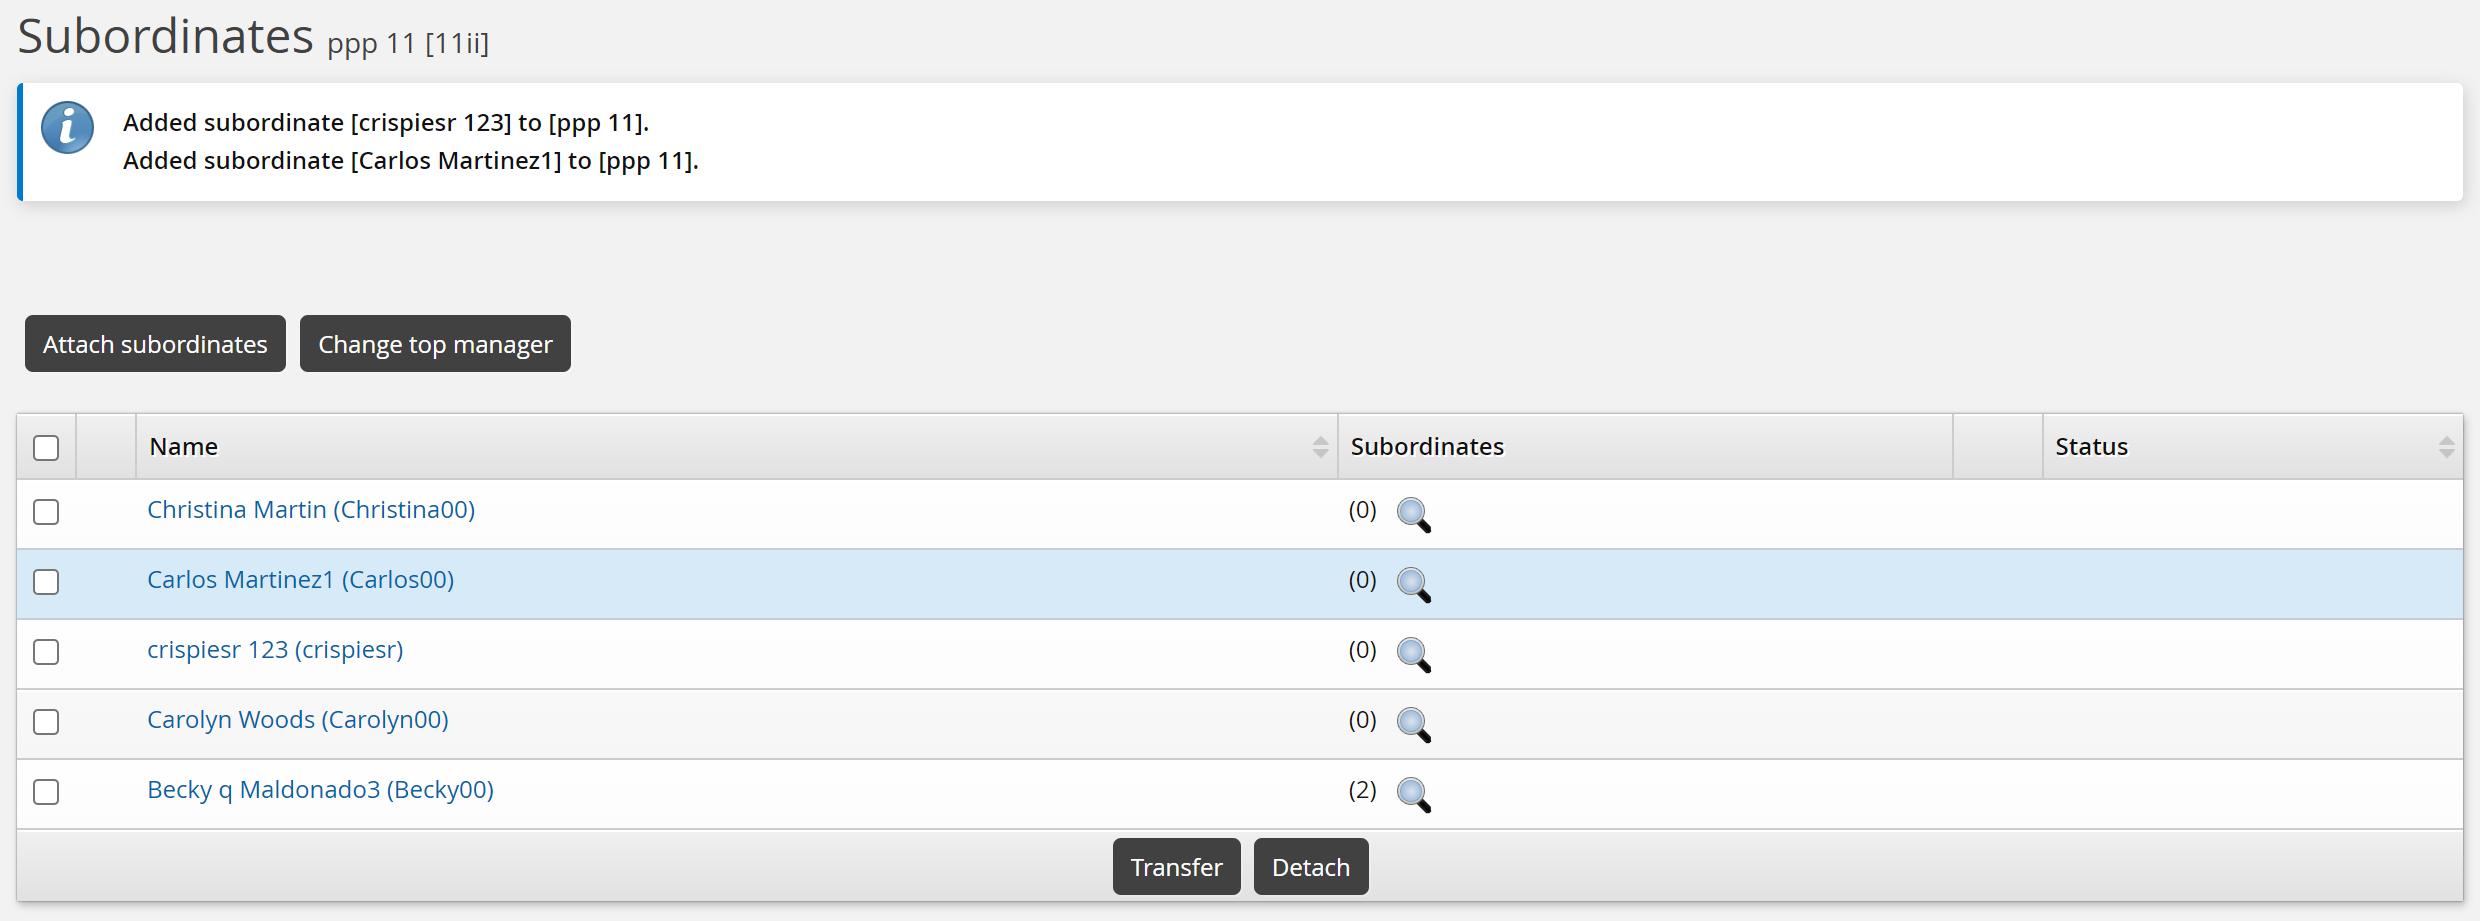This screenshot has width=2480, height=921.
Task: View subordinates of Becky q Maldonado3 via magnifier
Action: pos(1413,794)
